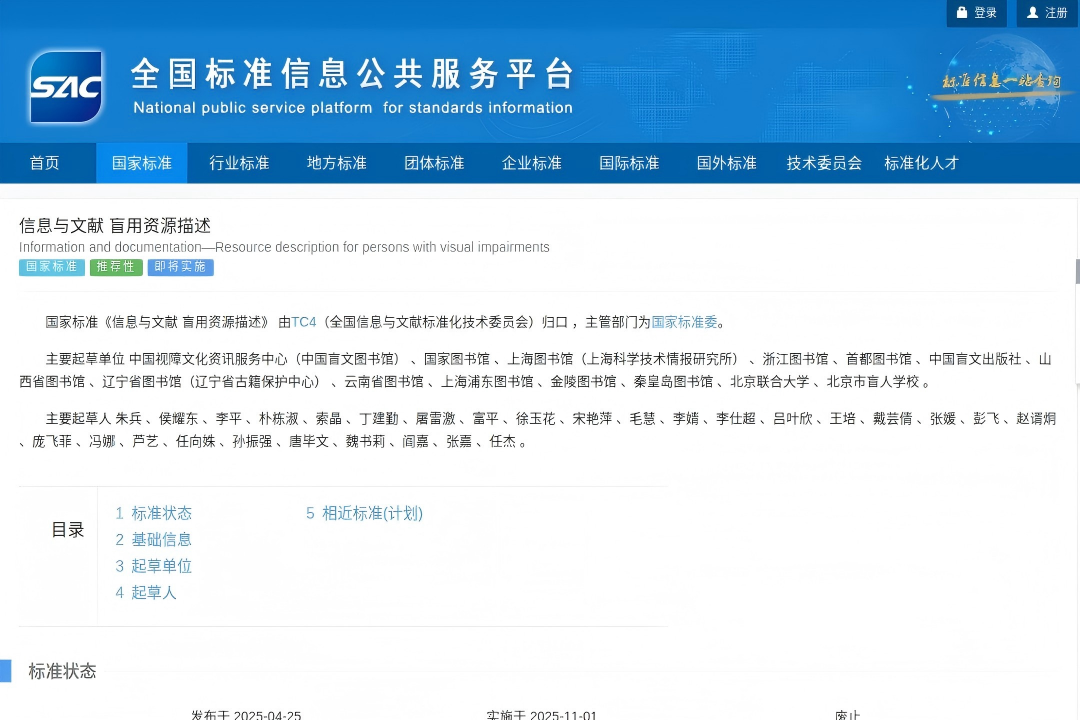Click the SAC logo icon
Screen dimensions: 1080x720
(x=66, y=87)
